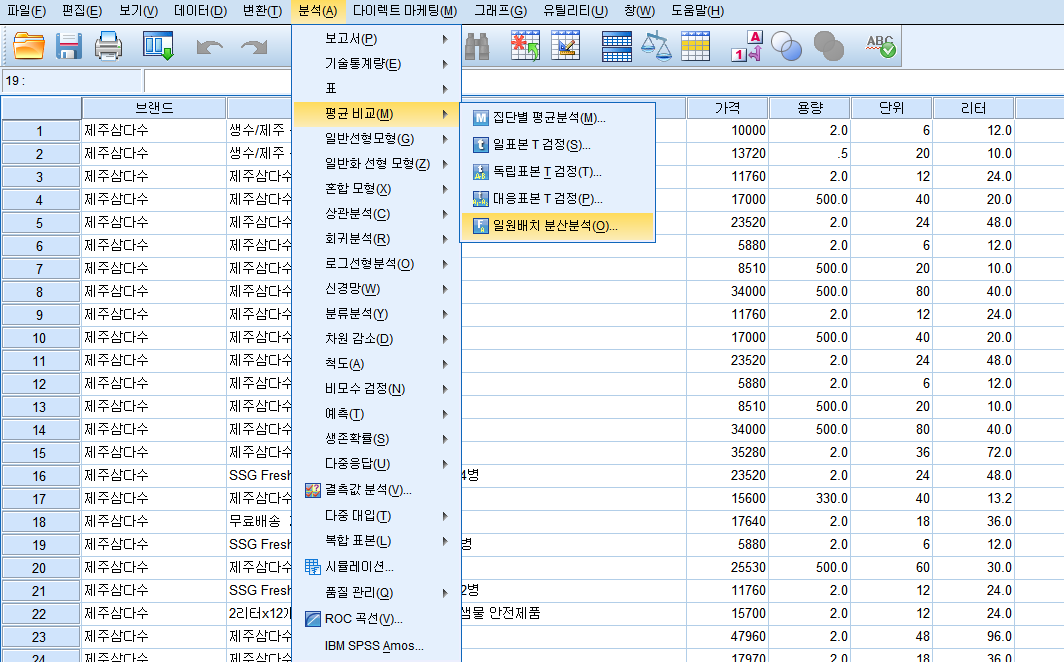Click the 리터 cell with value 13.2

pos(974,499)
